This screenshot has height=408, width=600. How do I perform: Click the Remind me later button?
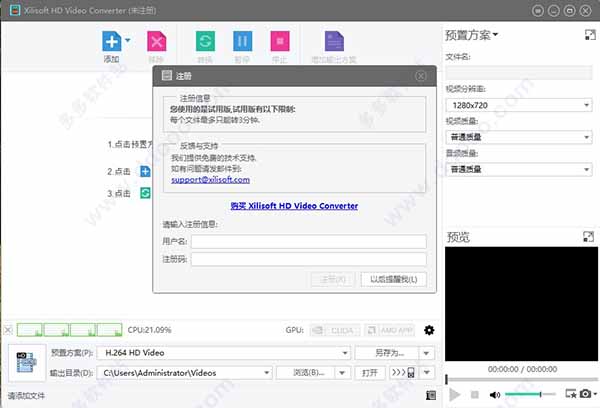point(393,279)
